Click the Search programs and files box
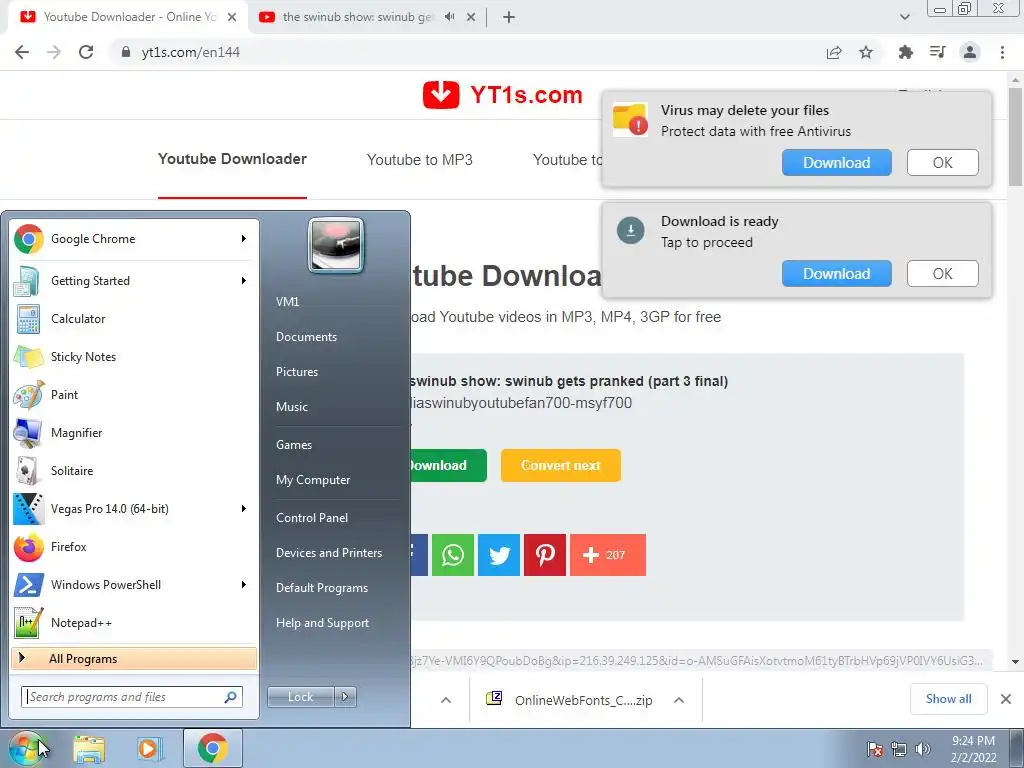1024x768 pixels. [x=131, y=697]
